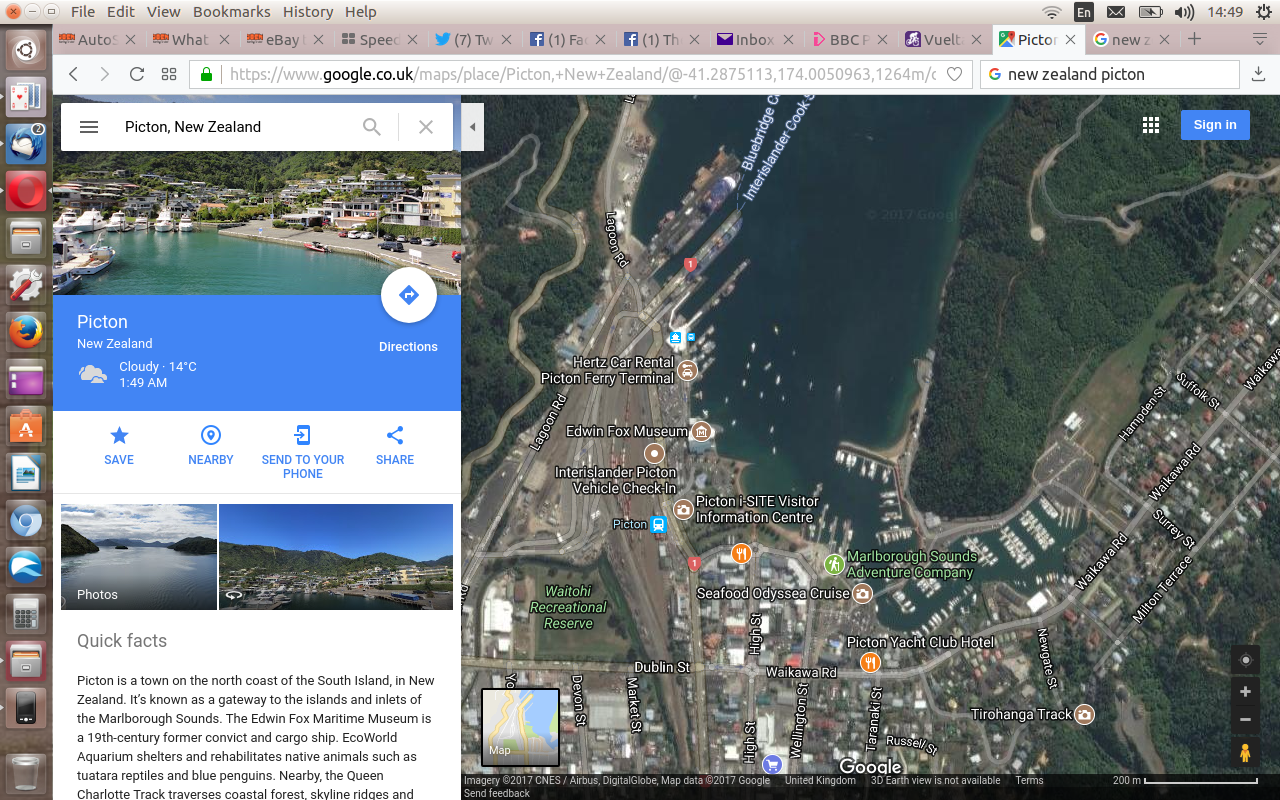Pick up the Street View pegman
The image size is (1280, 800).
point(1245,753)
